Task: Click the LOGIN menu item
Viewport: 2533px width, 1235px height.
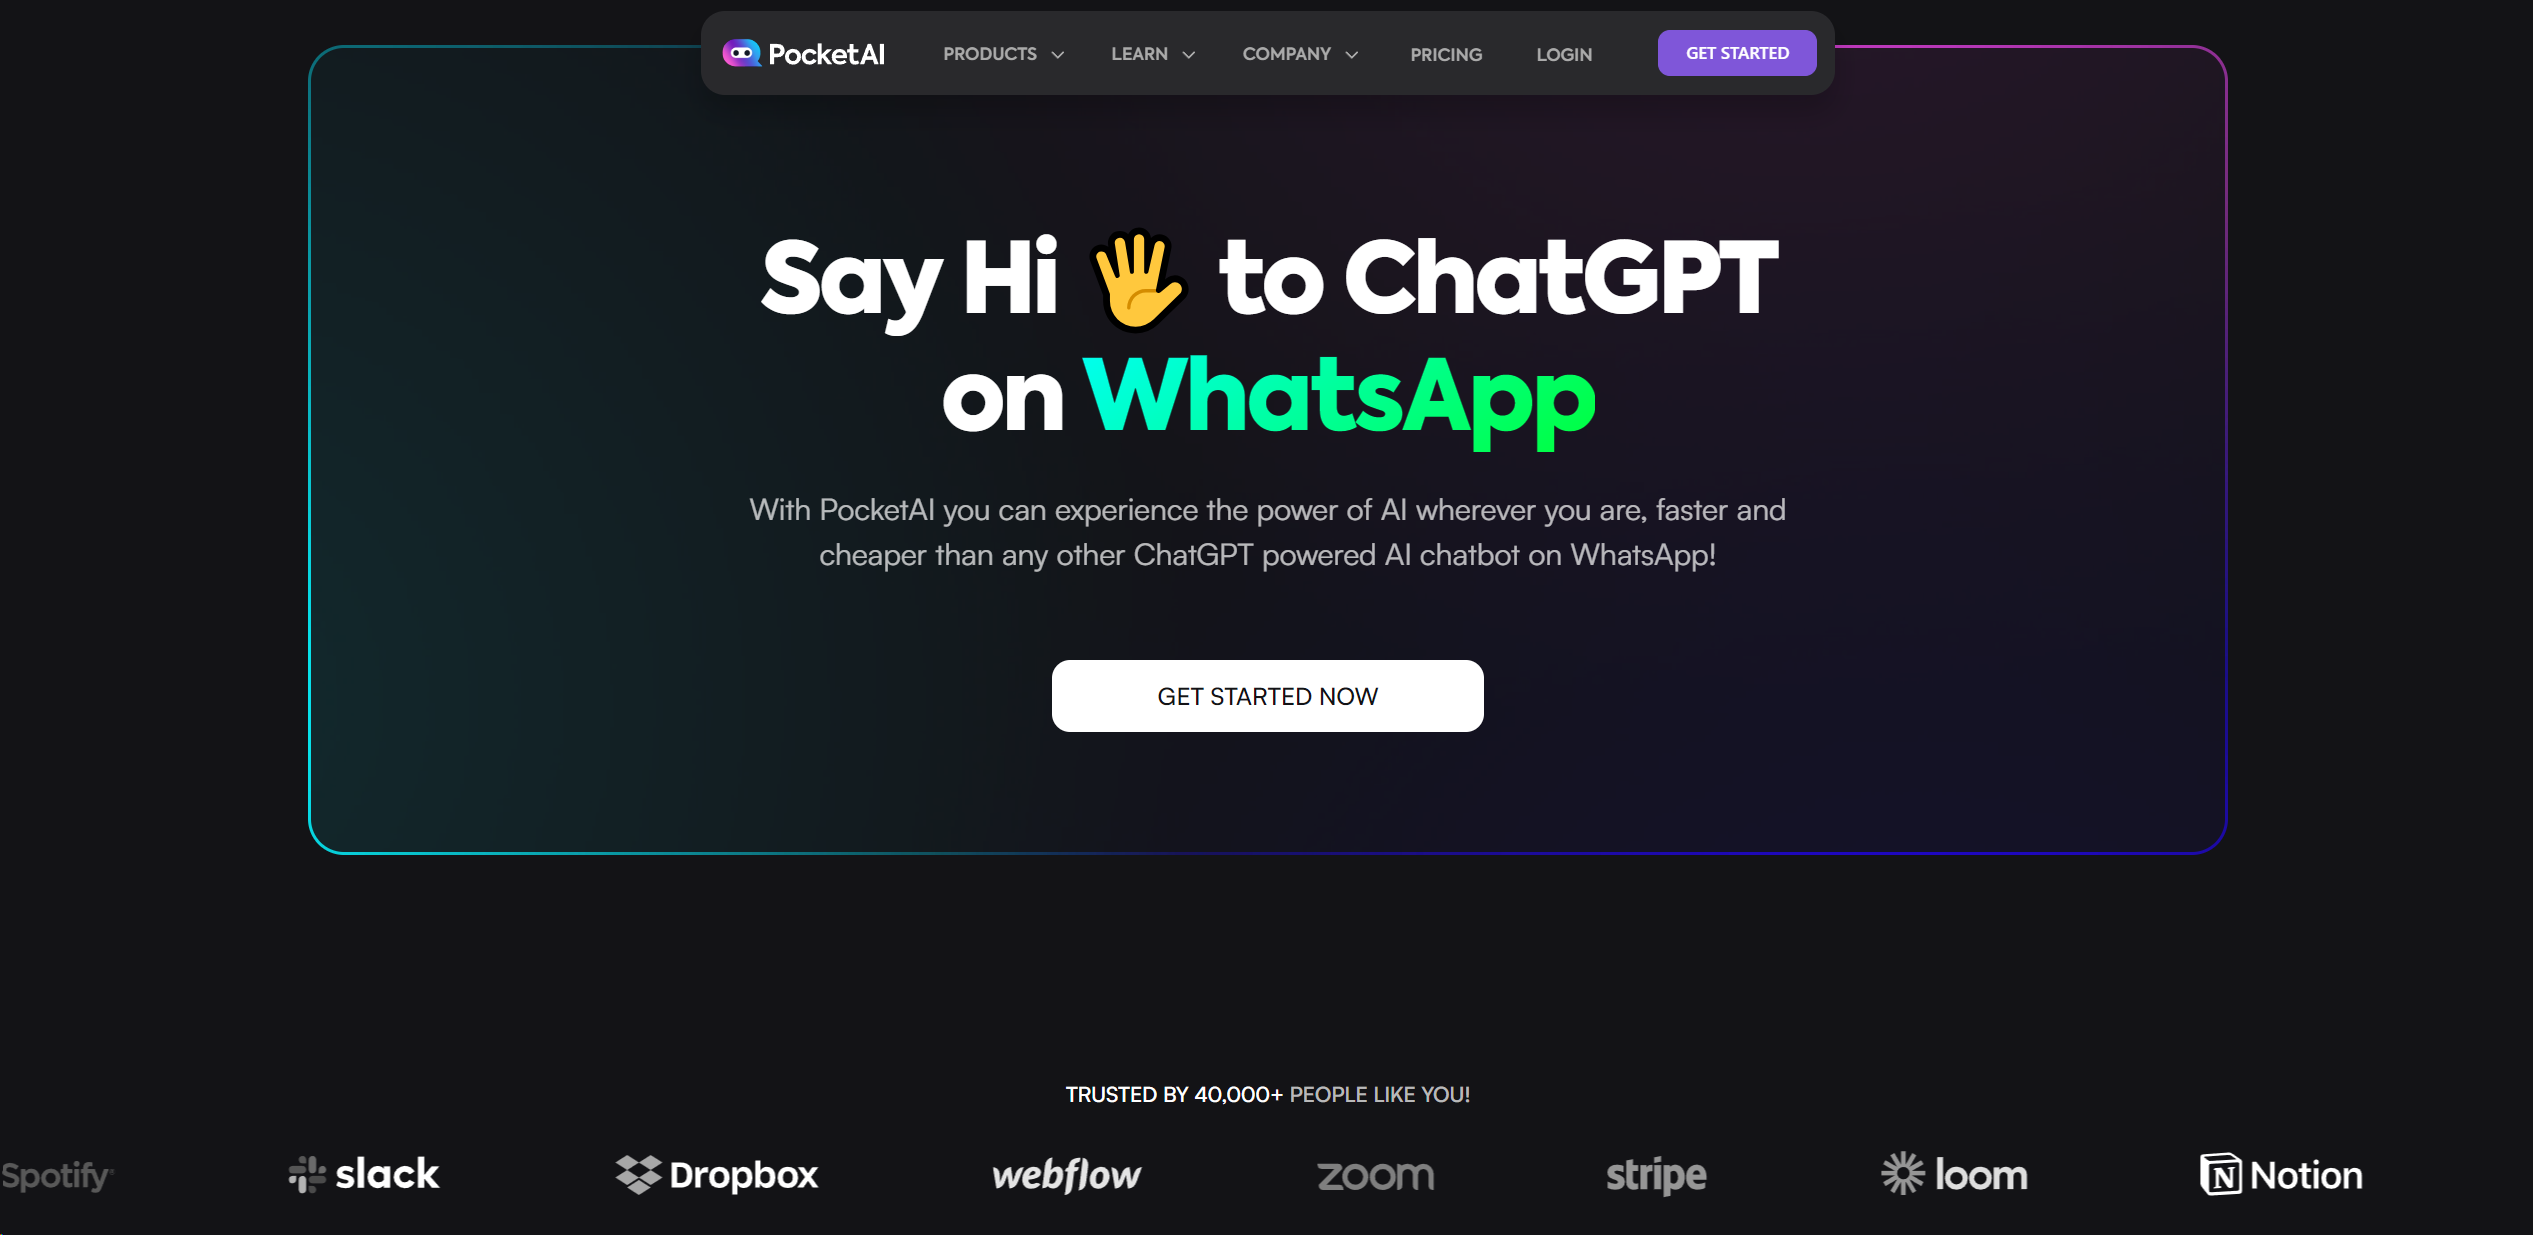Action: click(1564, 53)
